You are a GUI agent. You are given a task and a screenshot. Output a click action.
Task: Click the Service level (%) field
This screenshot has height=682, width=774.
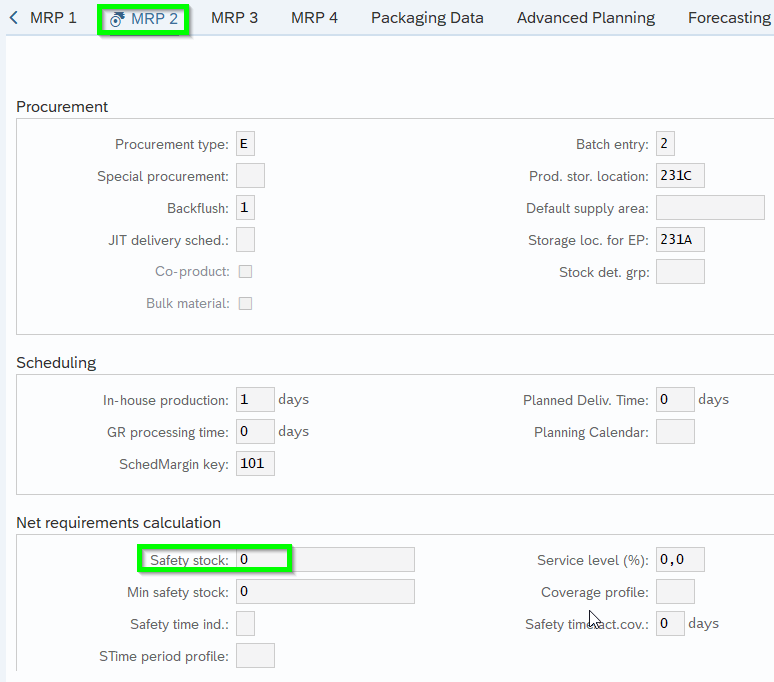pyautogui.click(x=680, y=560)
